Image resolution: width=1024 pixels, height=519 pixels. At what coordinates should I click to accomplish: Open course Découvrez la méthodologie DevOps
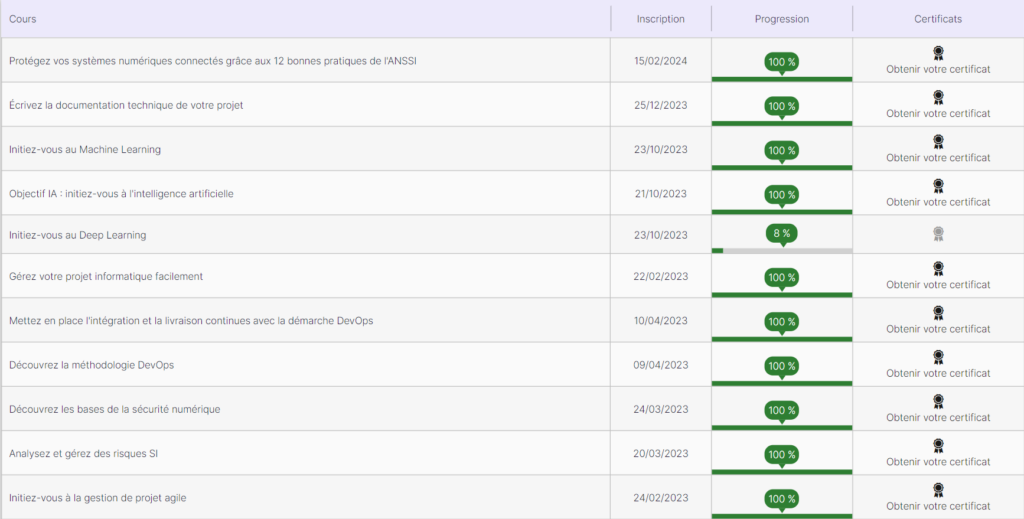(91, 366)
